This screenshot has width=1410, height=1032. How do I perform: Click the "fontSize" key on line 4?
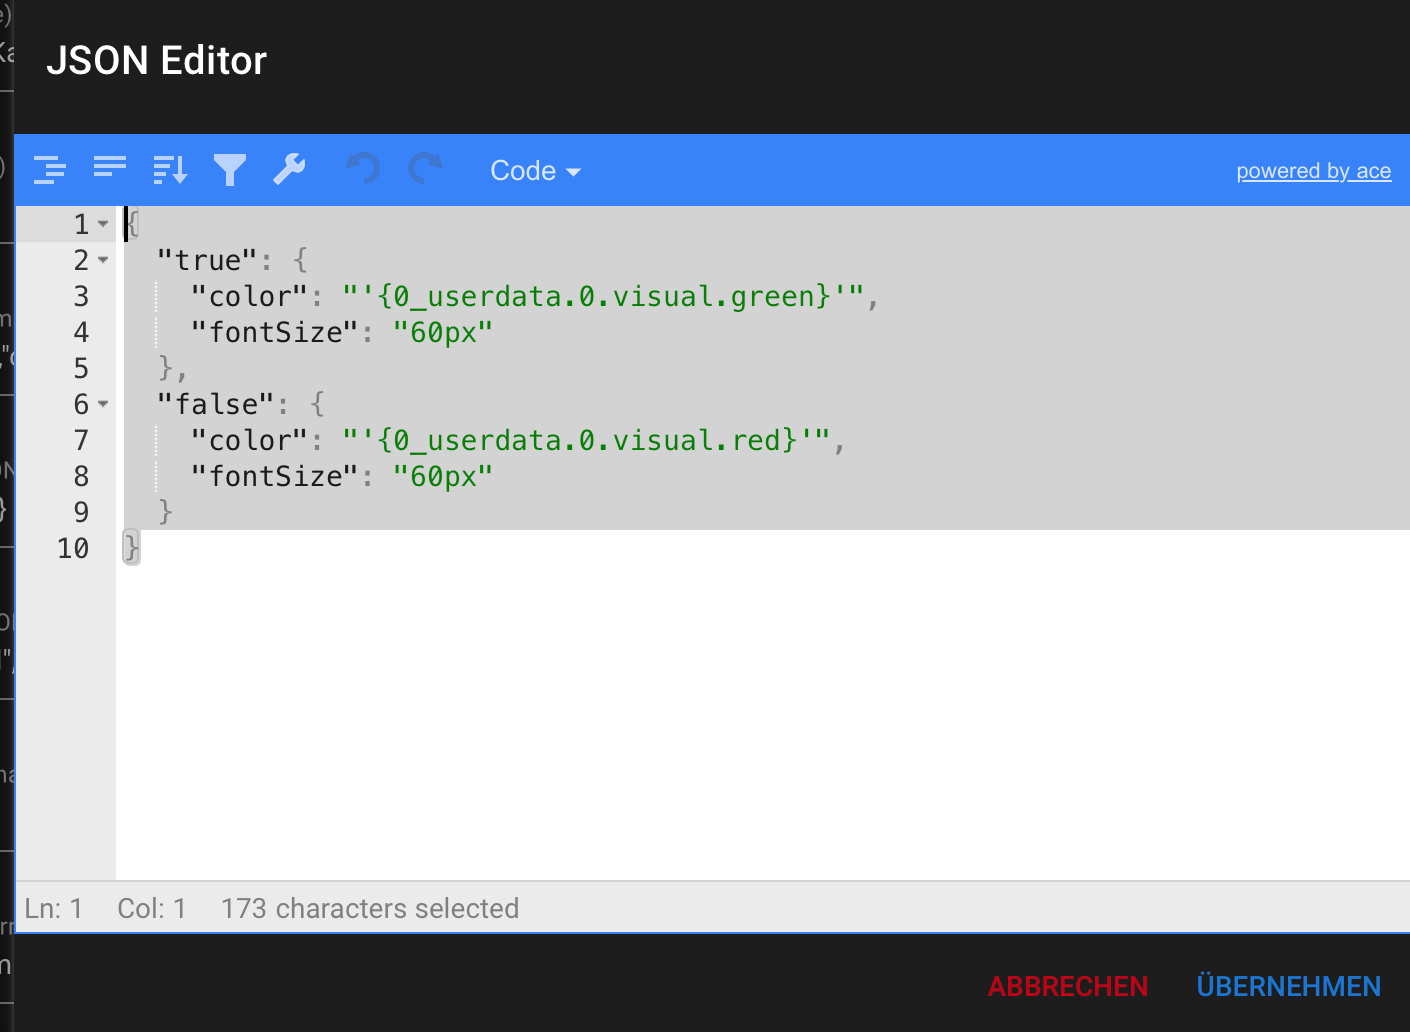click(x=275, y=332)
